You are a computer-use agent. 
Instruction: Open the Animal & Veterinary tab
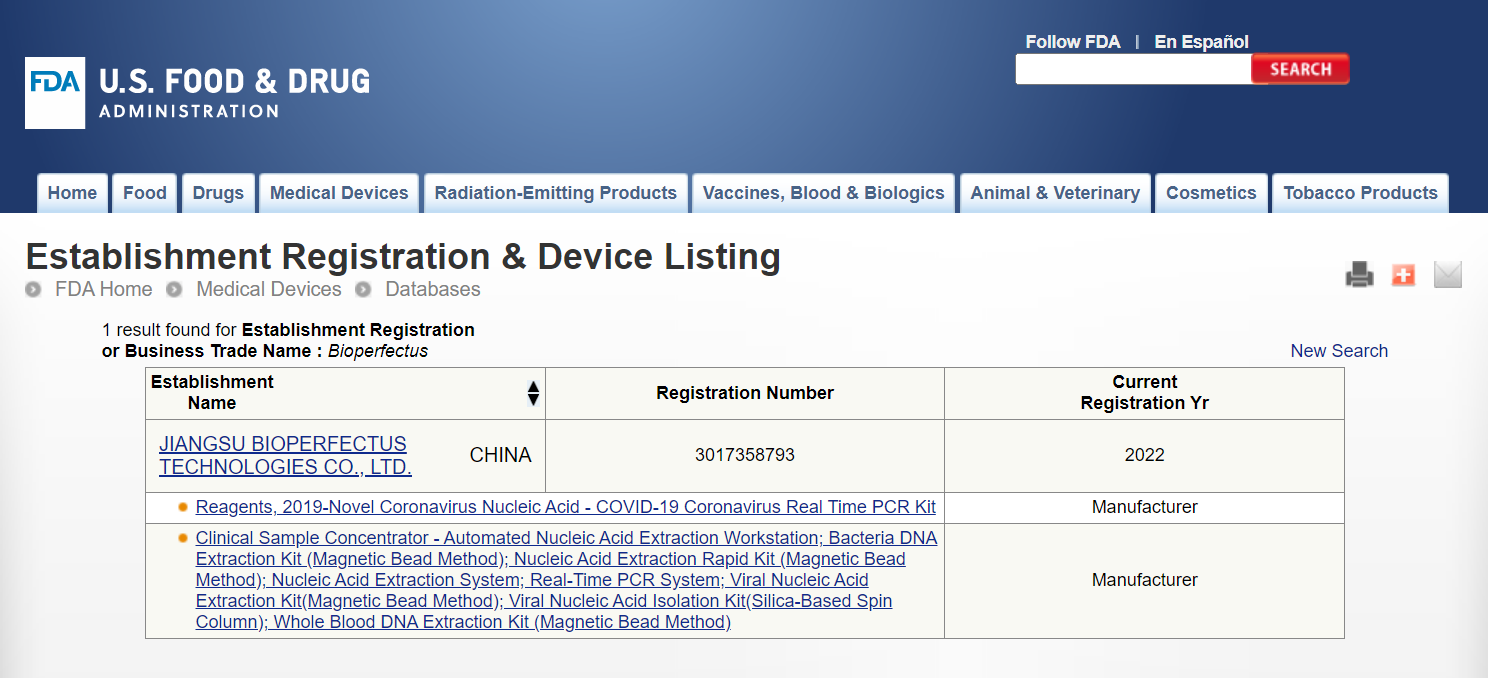pyautogui.click(x=1055, y=193)
